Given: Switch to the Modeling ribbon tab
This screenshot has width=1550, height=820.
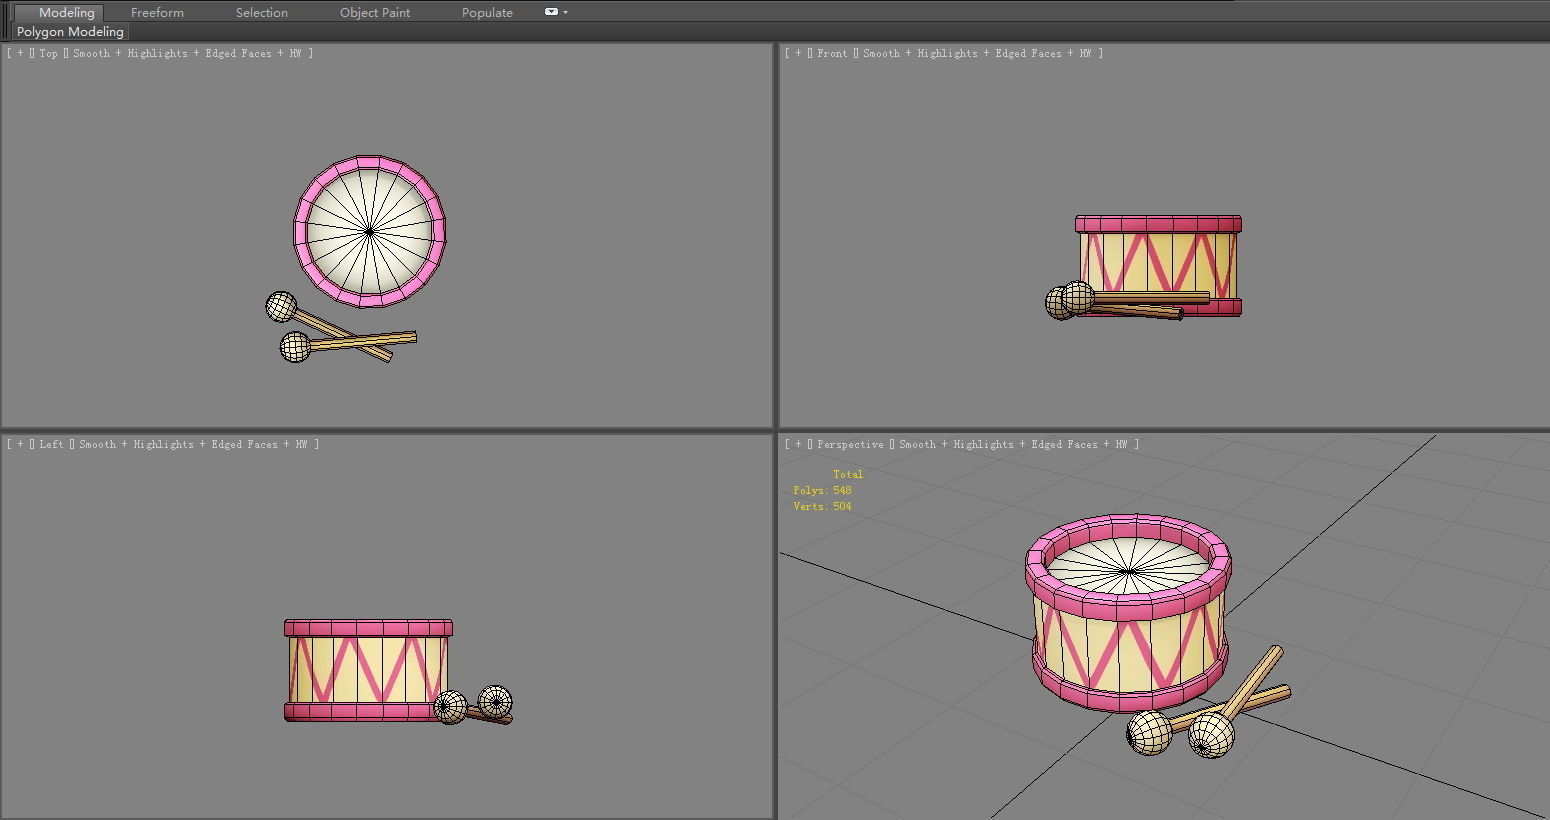Looking at the screenshot, I should pos(66,12).
